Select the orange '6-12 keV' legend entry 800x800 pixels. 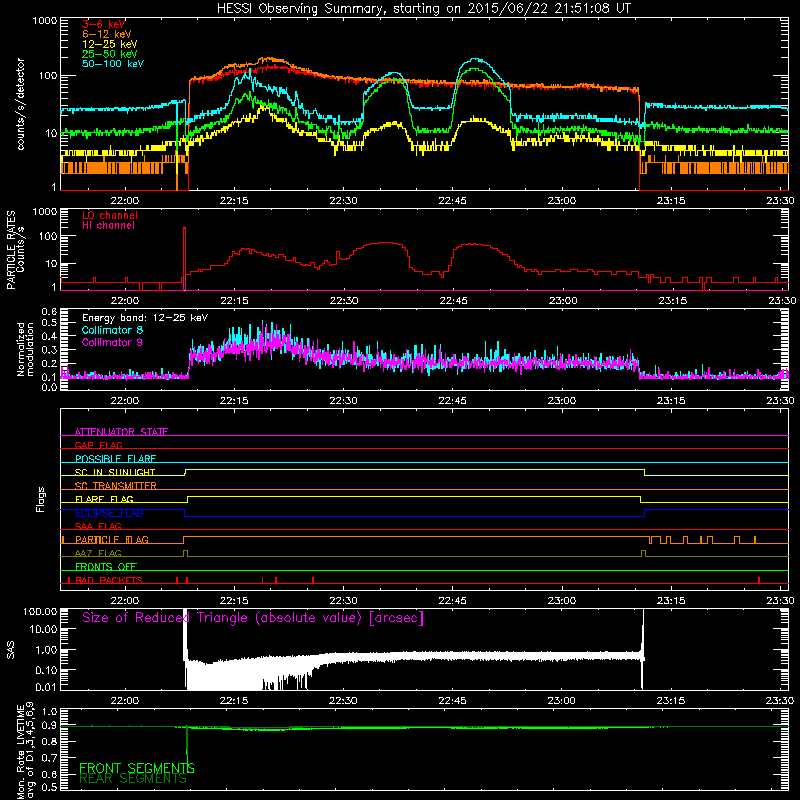coord(107,34)
